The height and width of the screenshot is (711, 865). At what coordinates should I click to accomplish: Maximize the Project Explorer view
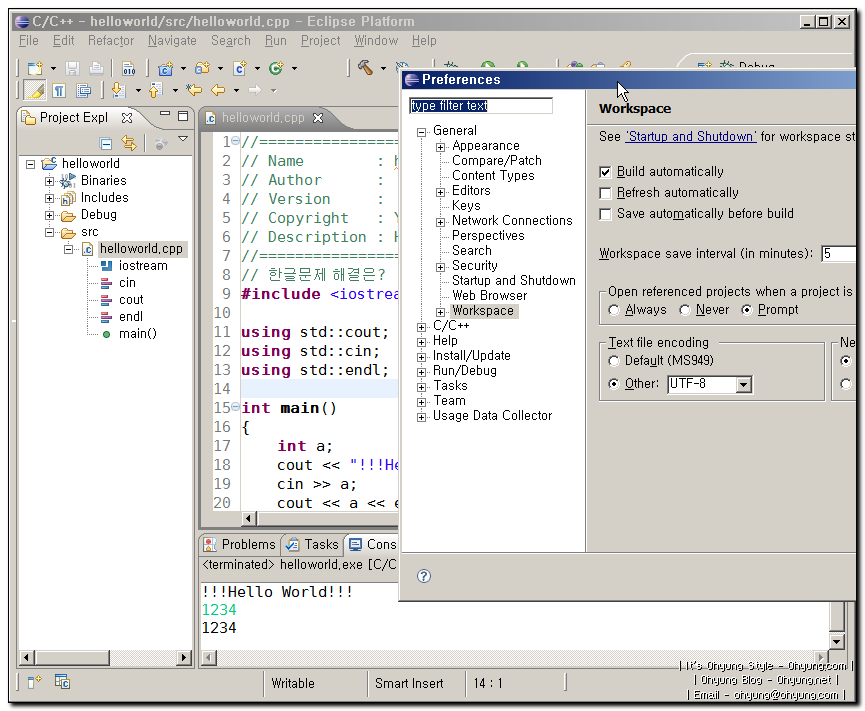point(183,116)
